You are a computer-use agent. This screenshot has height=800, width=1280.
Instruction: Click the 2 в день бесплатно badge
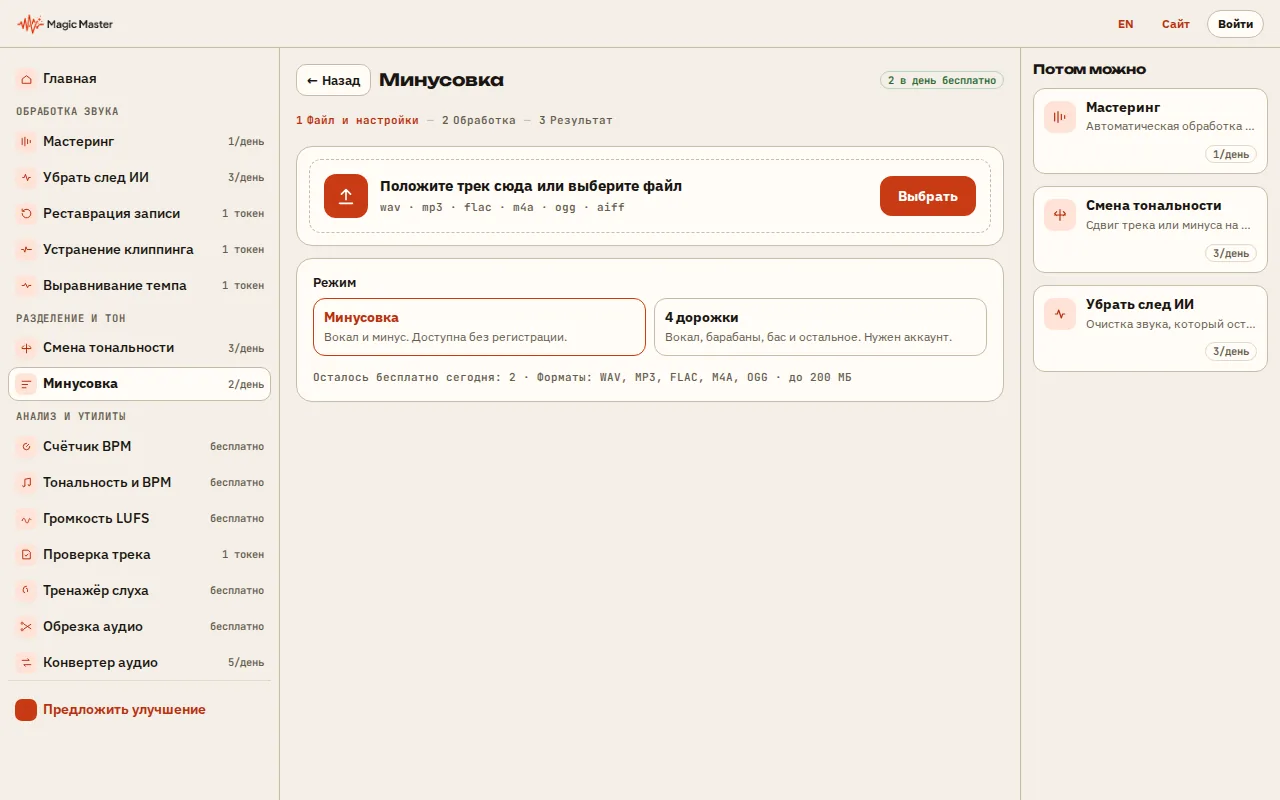942,80
